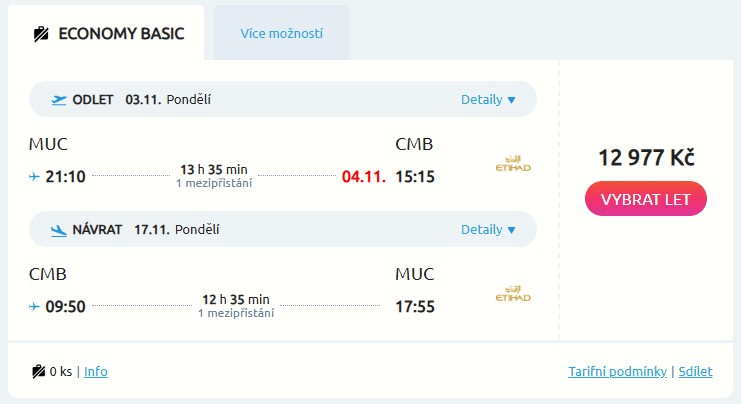741x404 pixels.
Task: Open the Info baggage link
Action: point(96,371)
